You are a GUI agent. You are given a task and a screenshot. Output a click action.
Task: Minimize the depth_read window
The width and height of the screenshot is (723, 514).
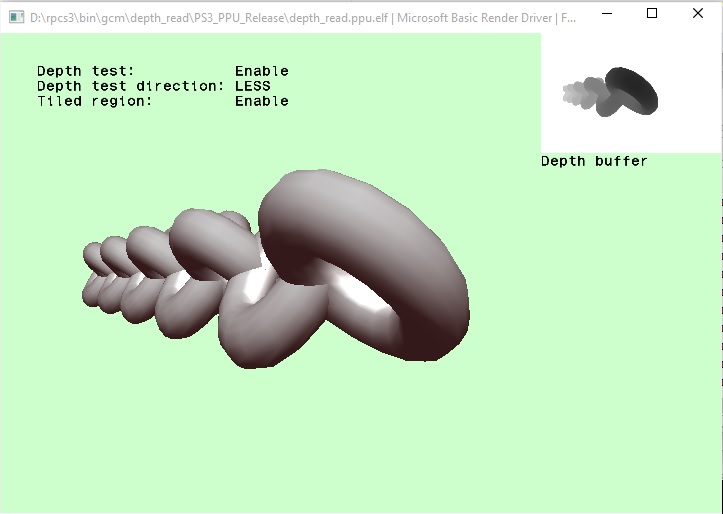click(607, 13)
